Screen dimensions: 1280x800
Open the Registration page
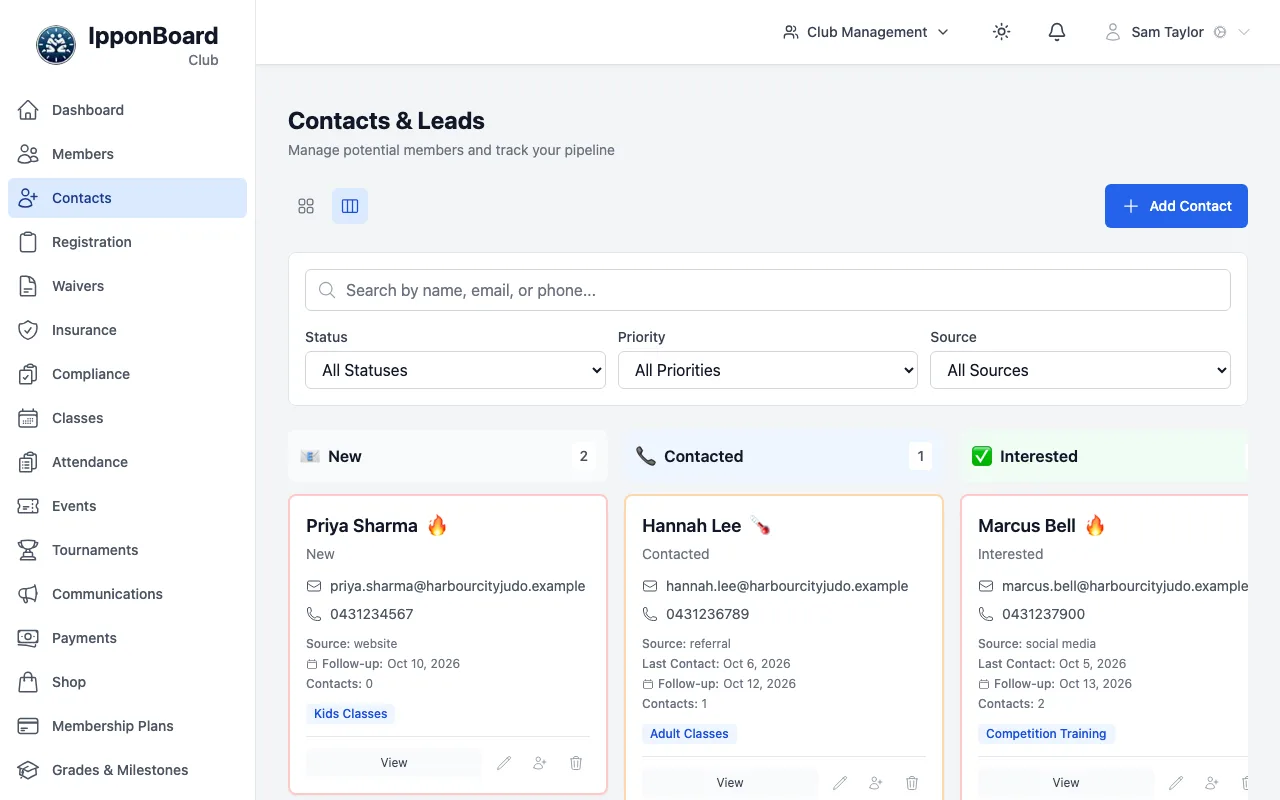pyautogui.click(x=127, y=242)
